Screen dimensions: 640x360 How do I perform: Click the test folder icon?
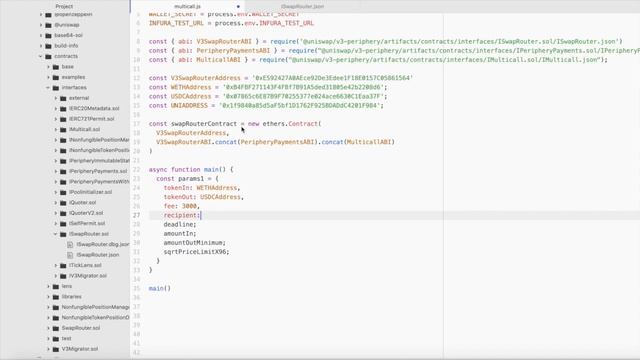point(56,339)
